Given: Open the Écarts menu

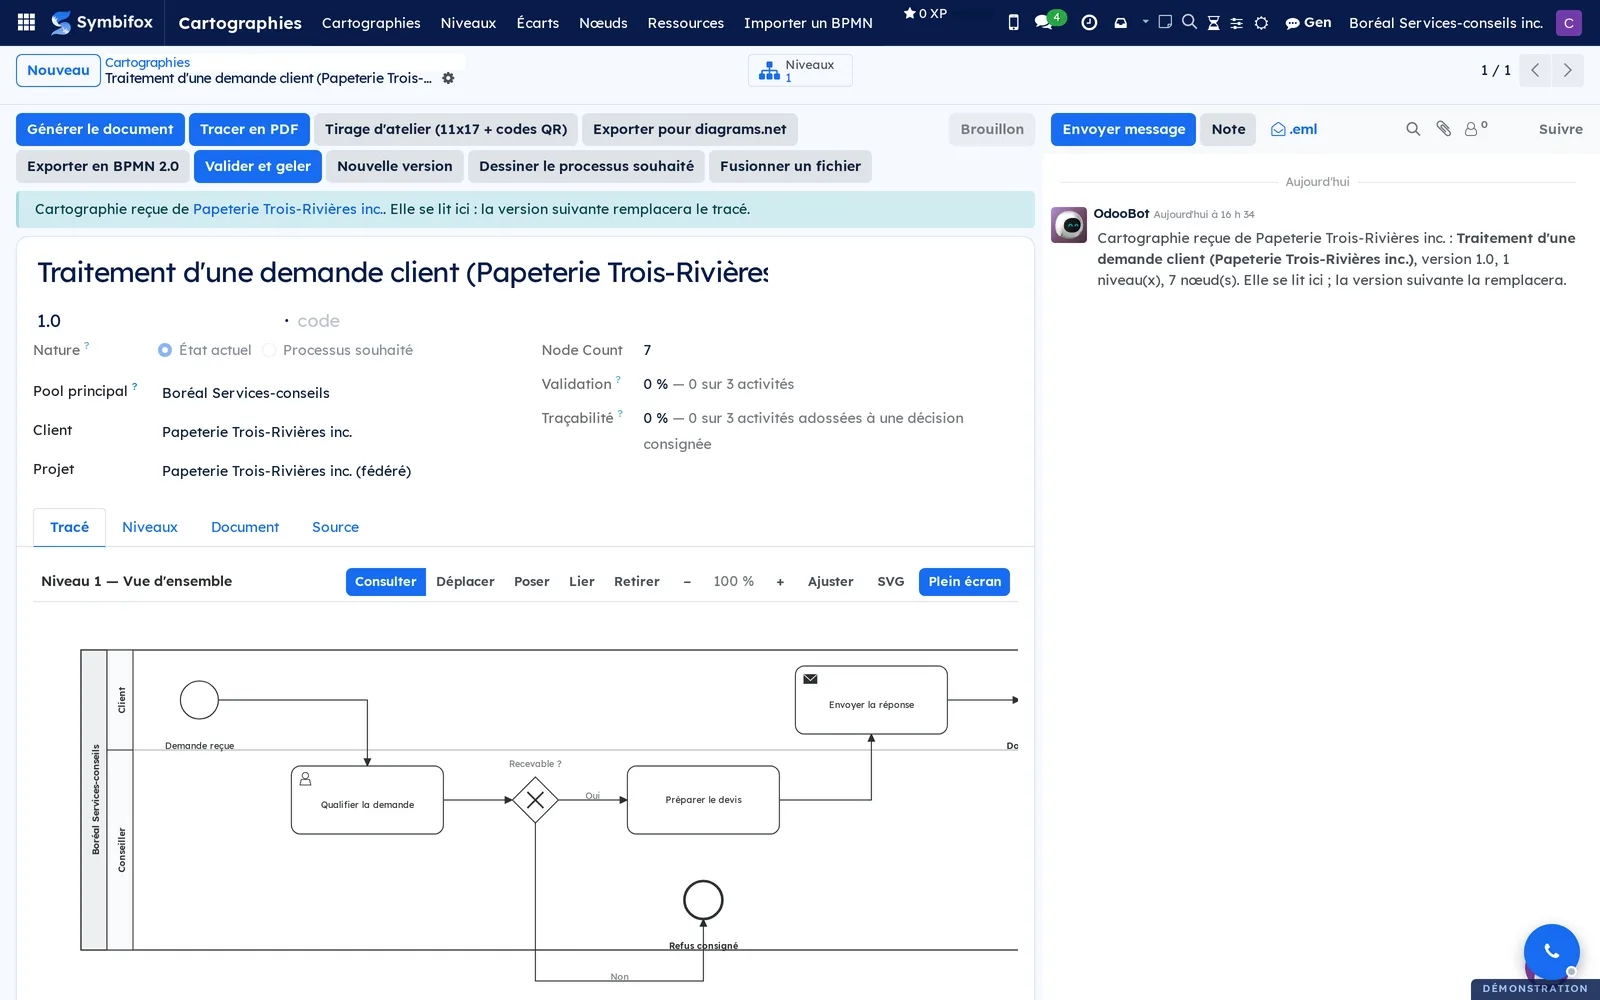Looking at the screenshot, I should tap(537, 22).
